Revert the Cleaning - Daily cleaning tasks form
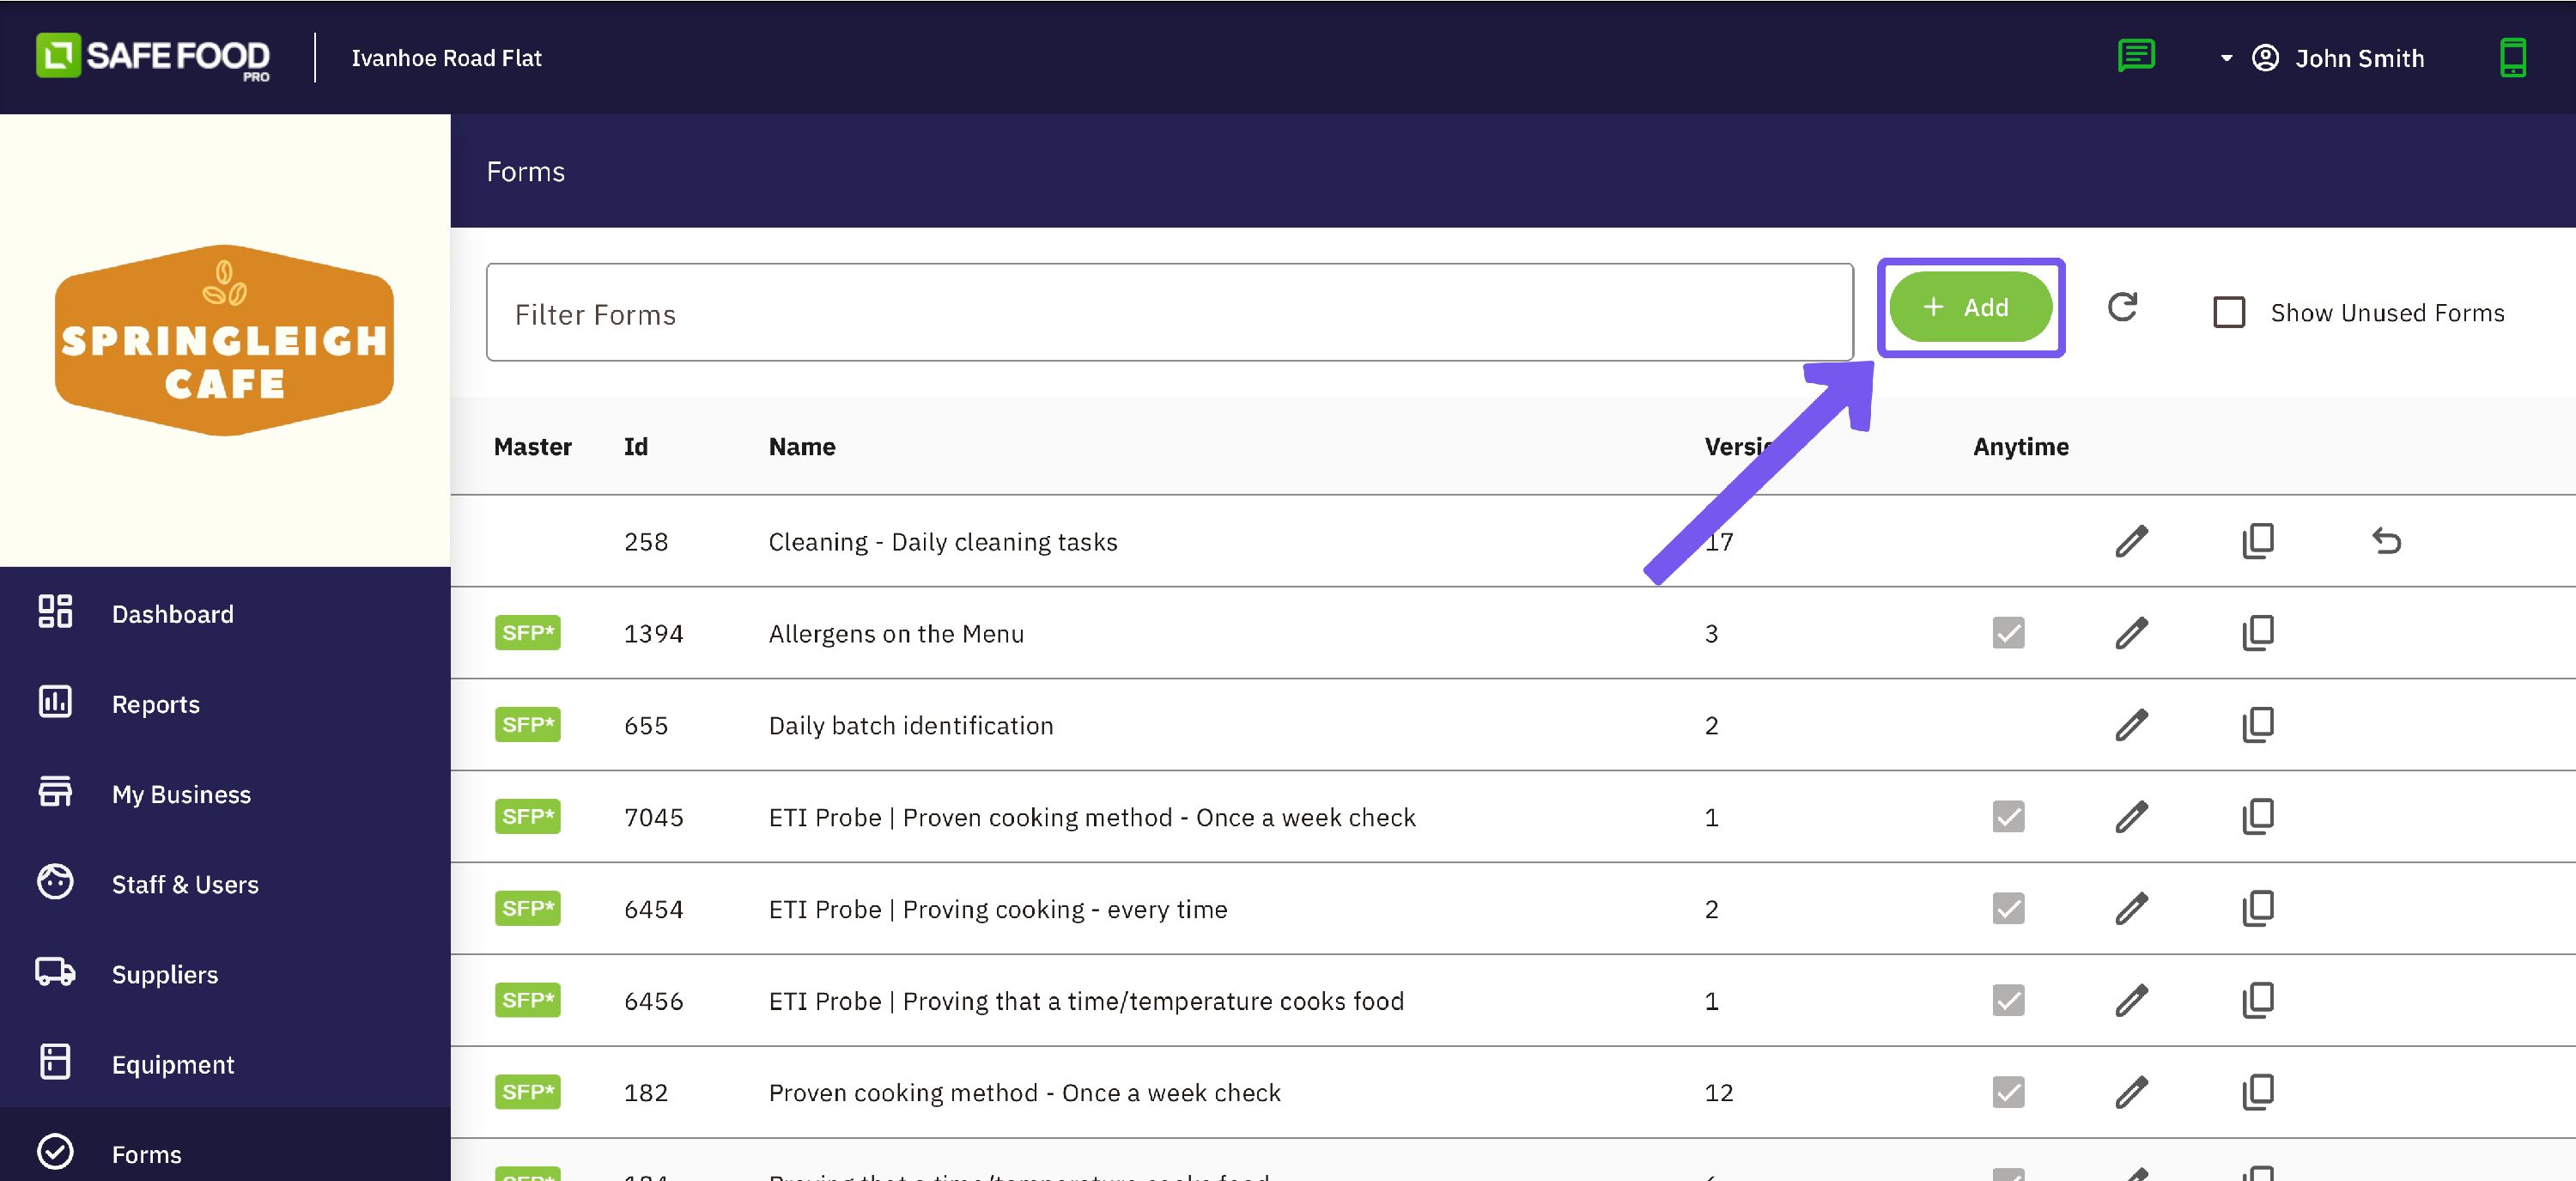Image resolution: width=2576 pixels, height=1181 pixels. [x=2386, y=541]
